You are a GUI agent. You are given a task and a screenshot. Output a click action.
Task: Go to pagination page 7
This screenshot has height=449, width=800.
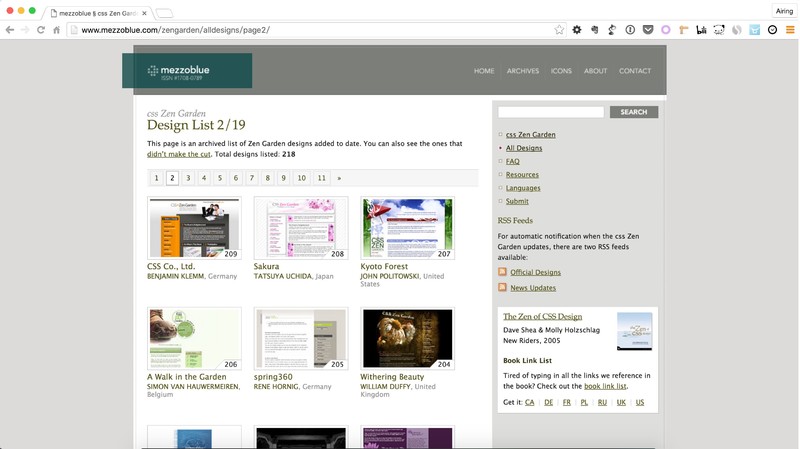(x=252, y=178)
